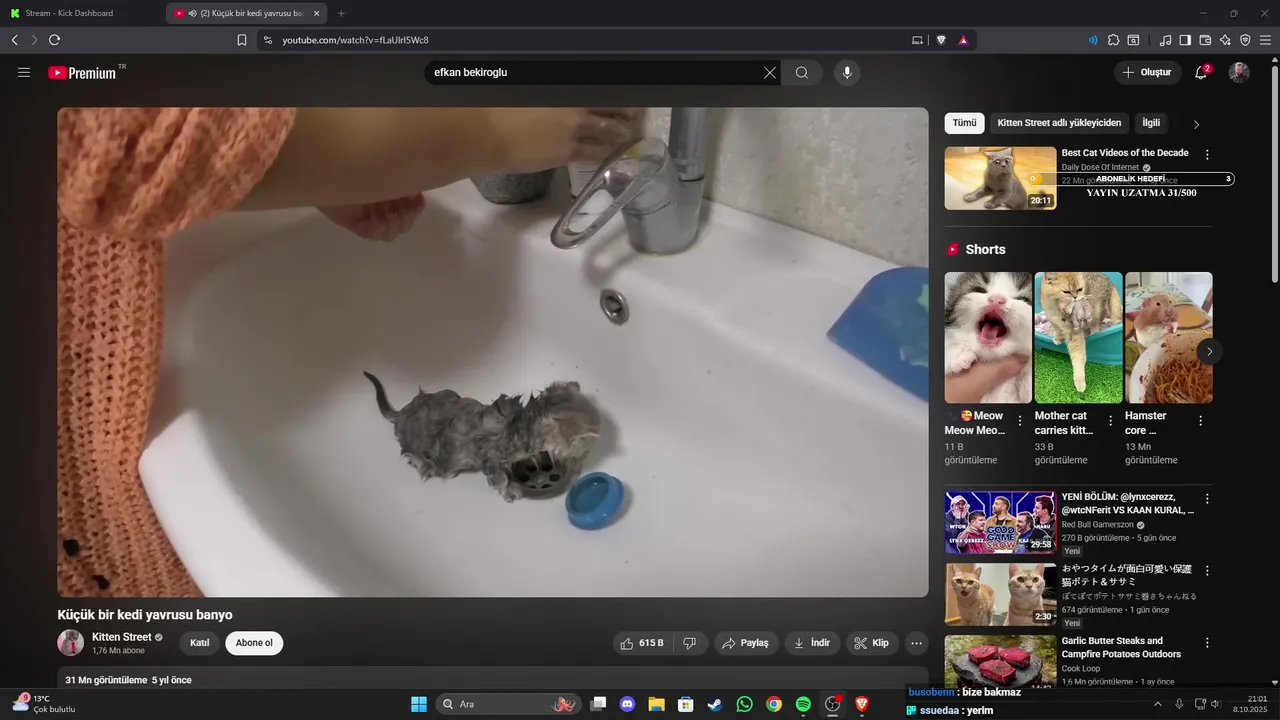The image size is (1280, 720).
Task: Click taskbar search box Ara
Action: (x=508, y=704)
